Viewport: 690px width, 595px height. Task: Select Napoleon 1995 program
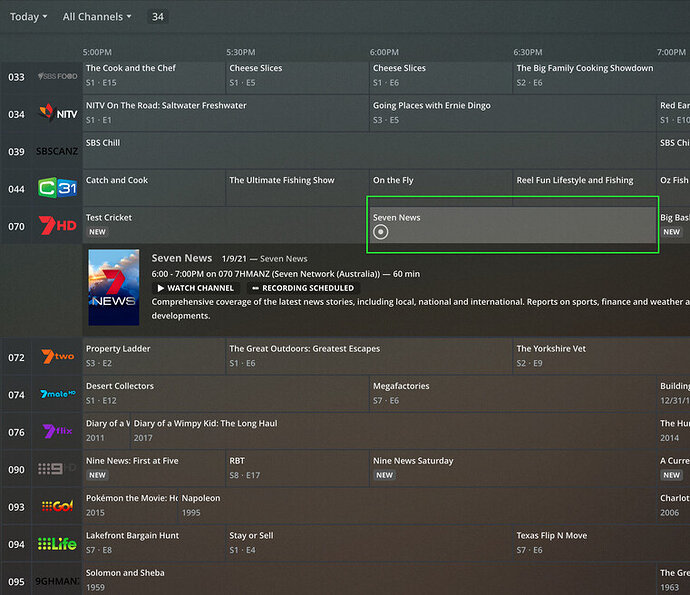point(417,506)
